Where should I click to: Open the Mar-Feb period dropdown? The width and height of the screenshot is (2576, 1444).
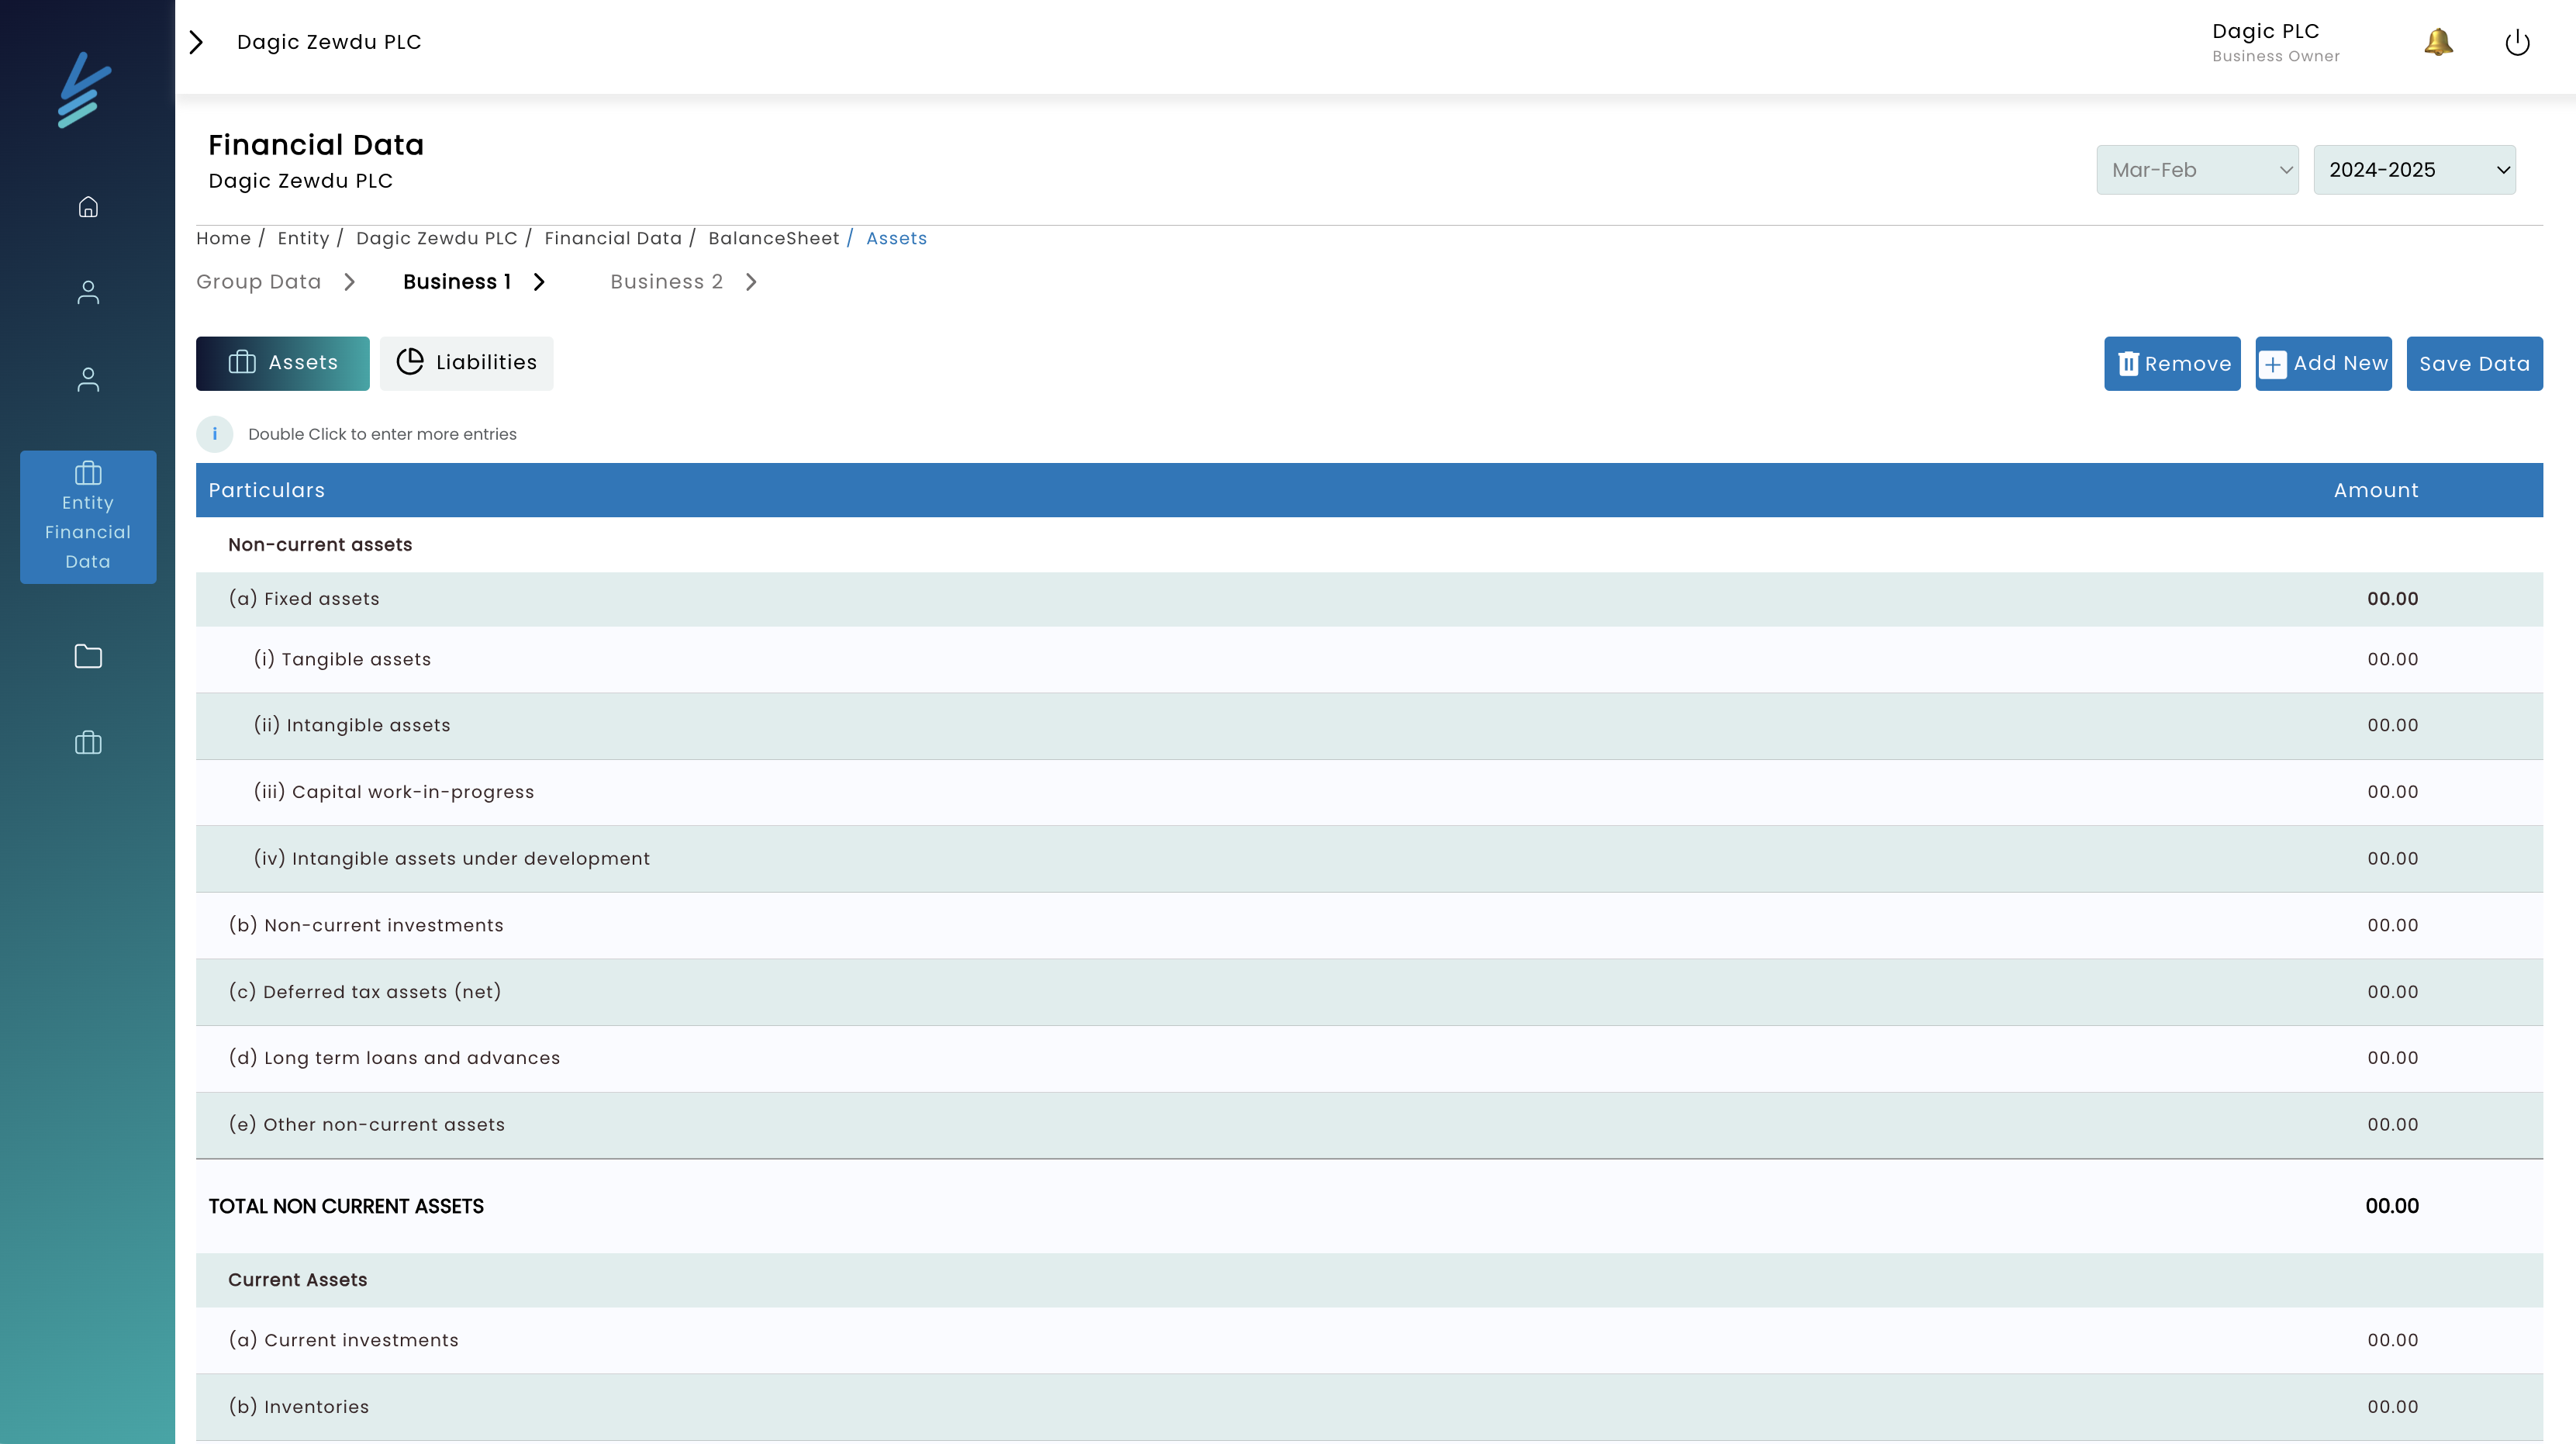click(2197, 170)
